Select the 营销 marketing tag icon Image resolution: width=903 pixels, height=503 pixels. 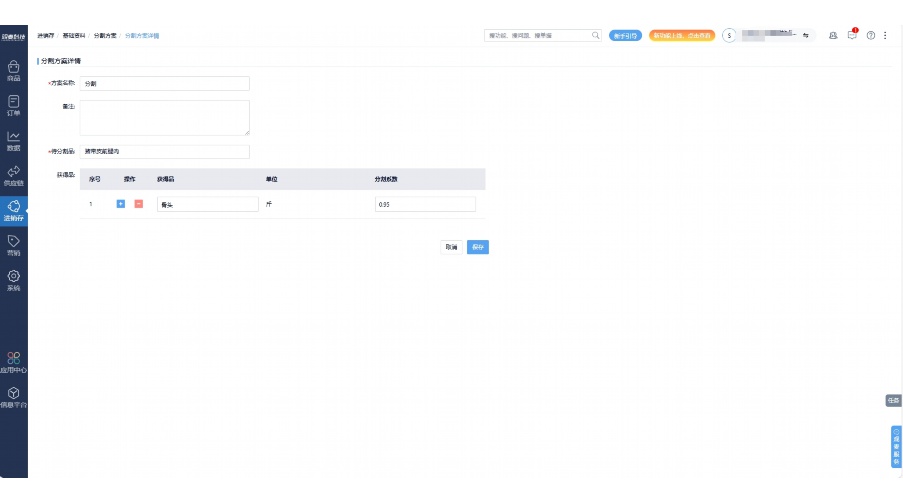click(14, 244)
